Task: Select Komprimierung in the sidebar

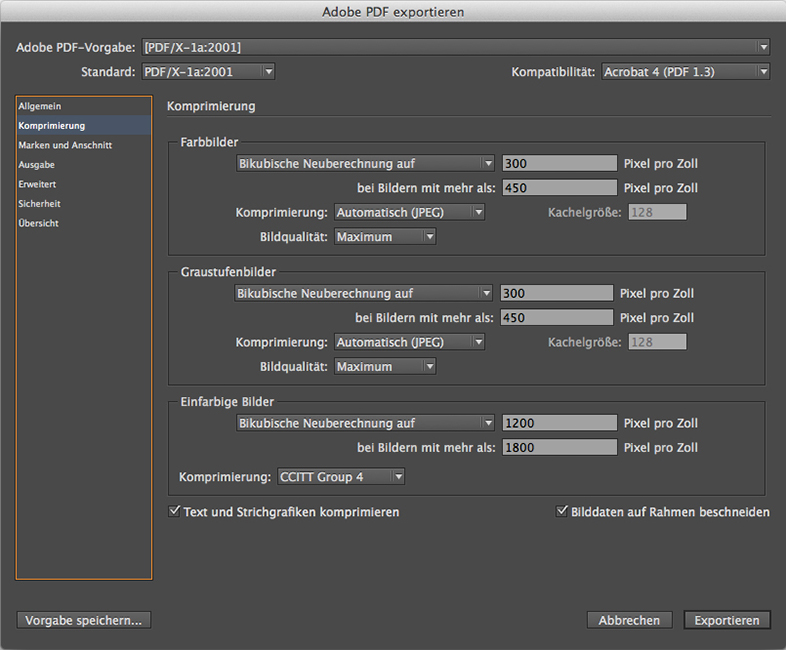Action: [84, 125]
